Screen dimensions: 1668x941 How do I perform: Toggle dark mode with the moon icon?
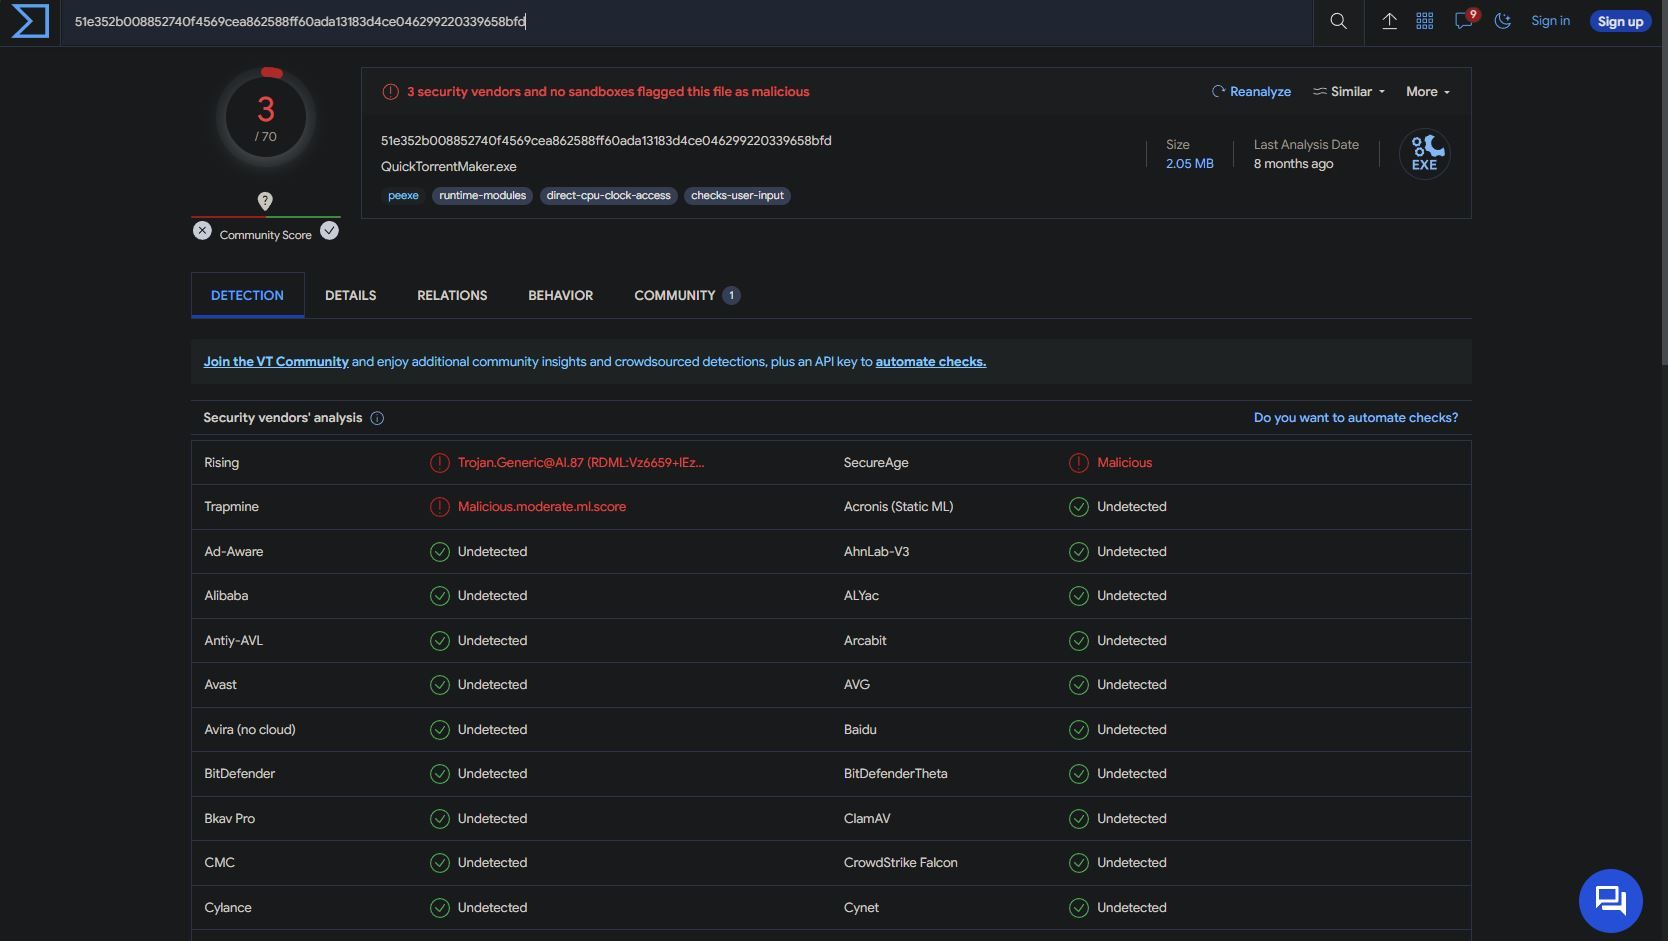coord(1502,21)
